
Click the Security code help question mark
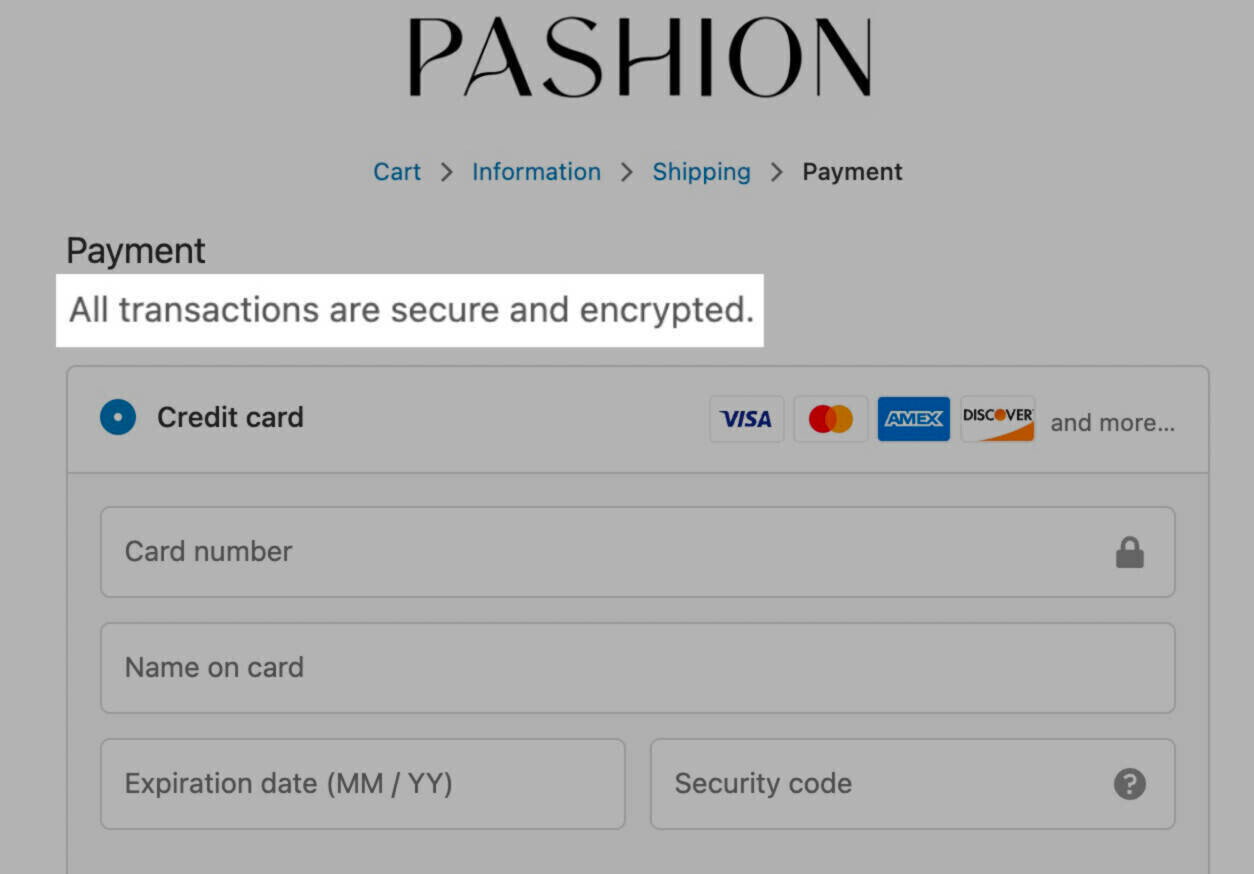click(1129, 784)
